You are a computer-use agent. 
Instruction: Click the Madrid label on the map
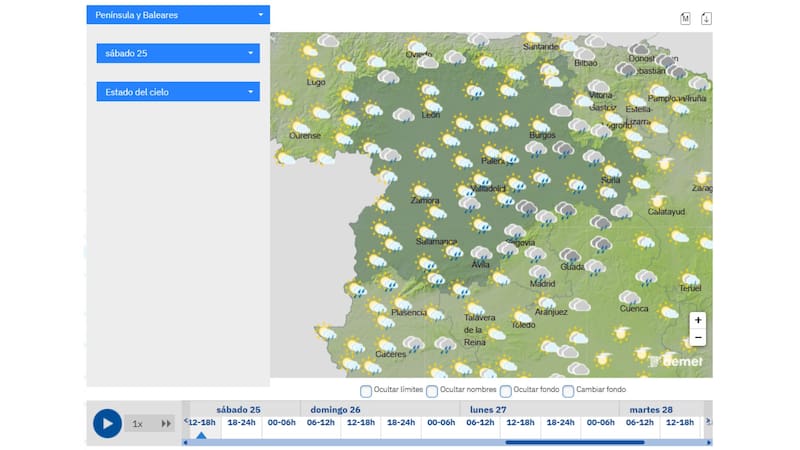click(x=542, y=284)
